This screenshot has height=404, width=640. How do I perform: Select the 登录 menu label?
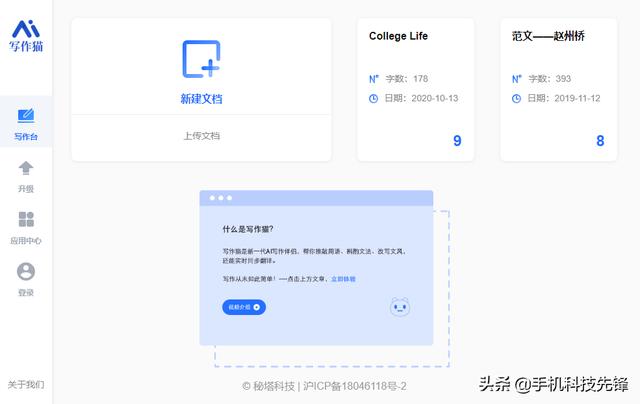point(26,293)
